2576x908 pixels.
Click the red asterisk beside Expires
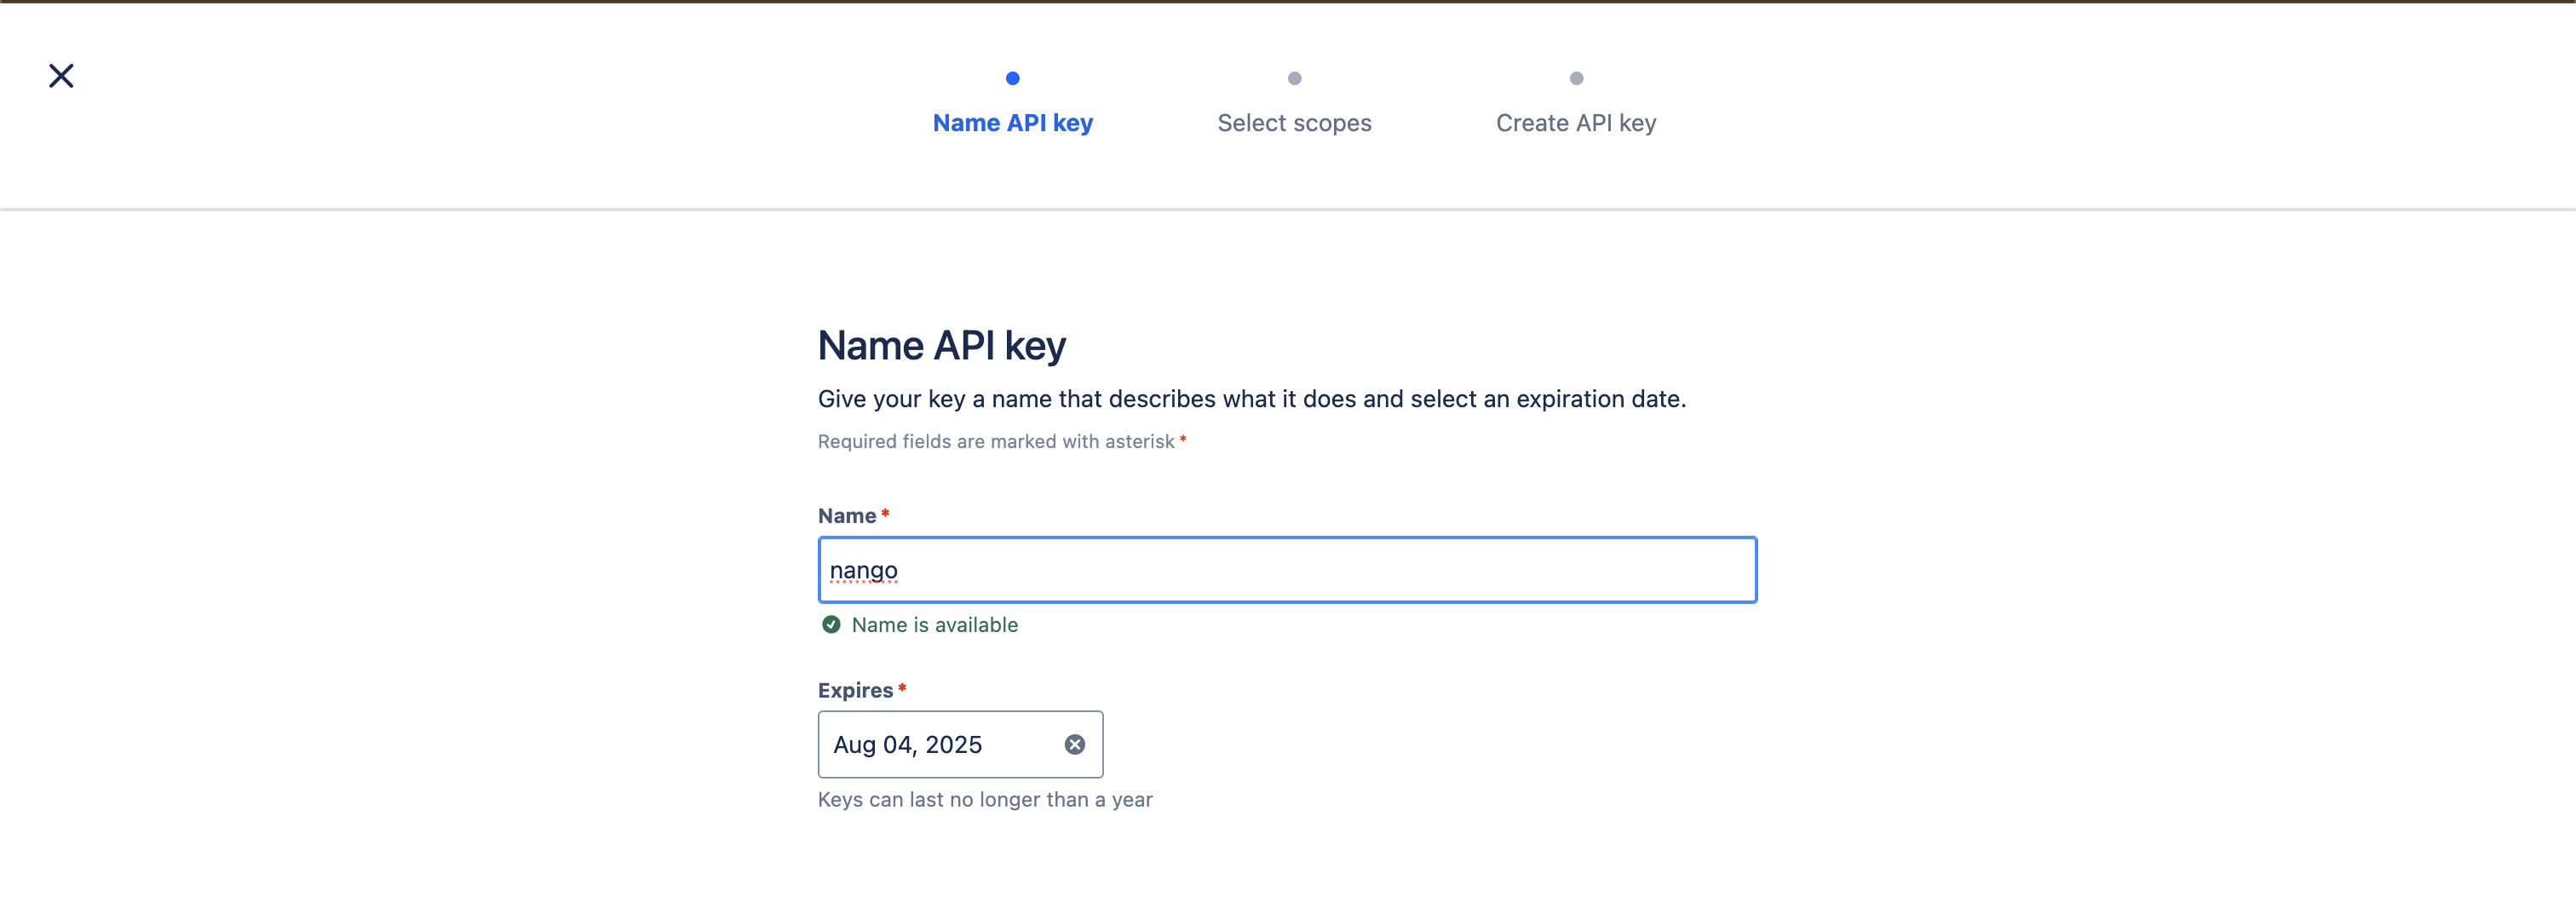902,687
